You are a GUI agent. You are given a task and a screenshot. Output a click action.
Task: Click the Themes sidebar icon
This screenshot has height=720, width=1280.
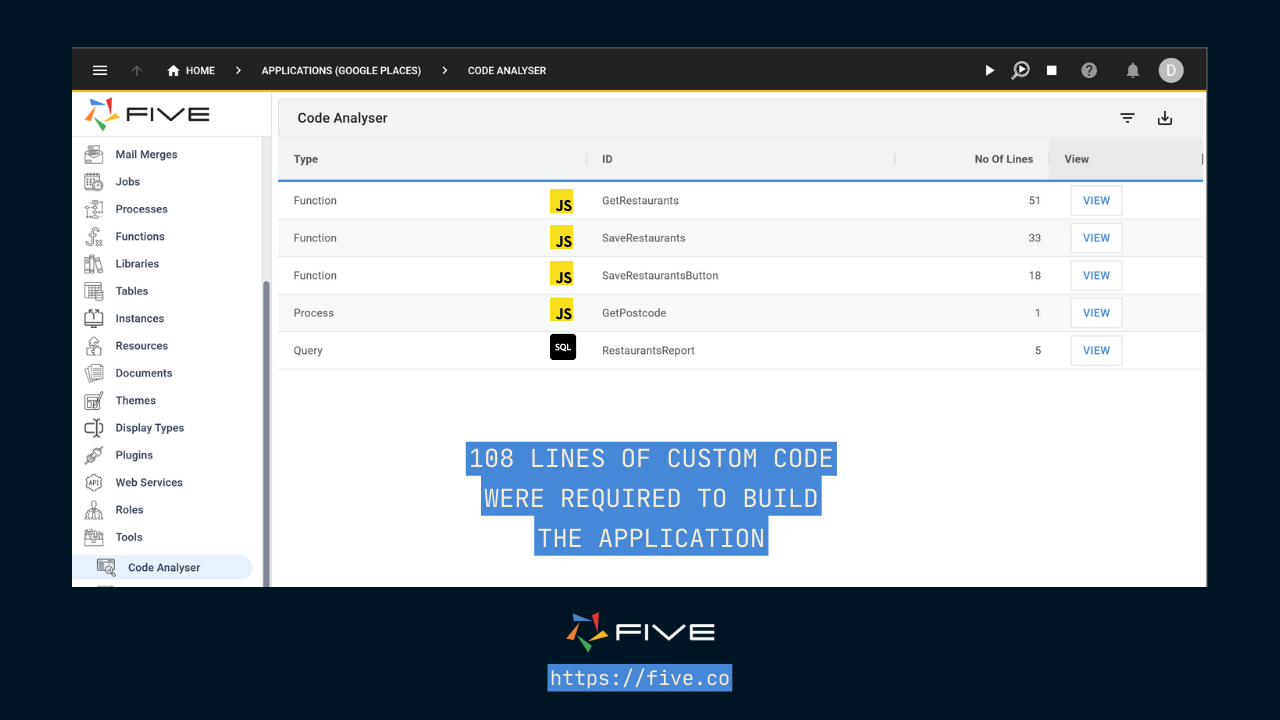point(94,400)
